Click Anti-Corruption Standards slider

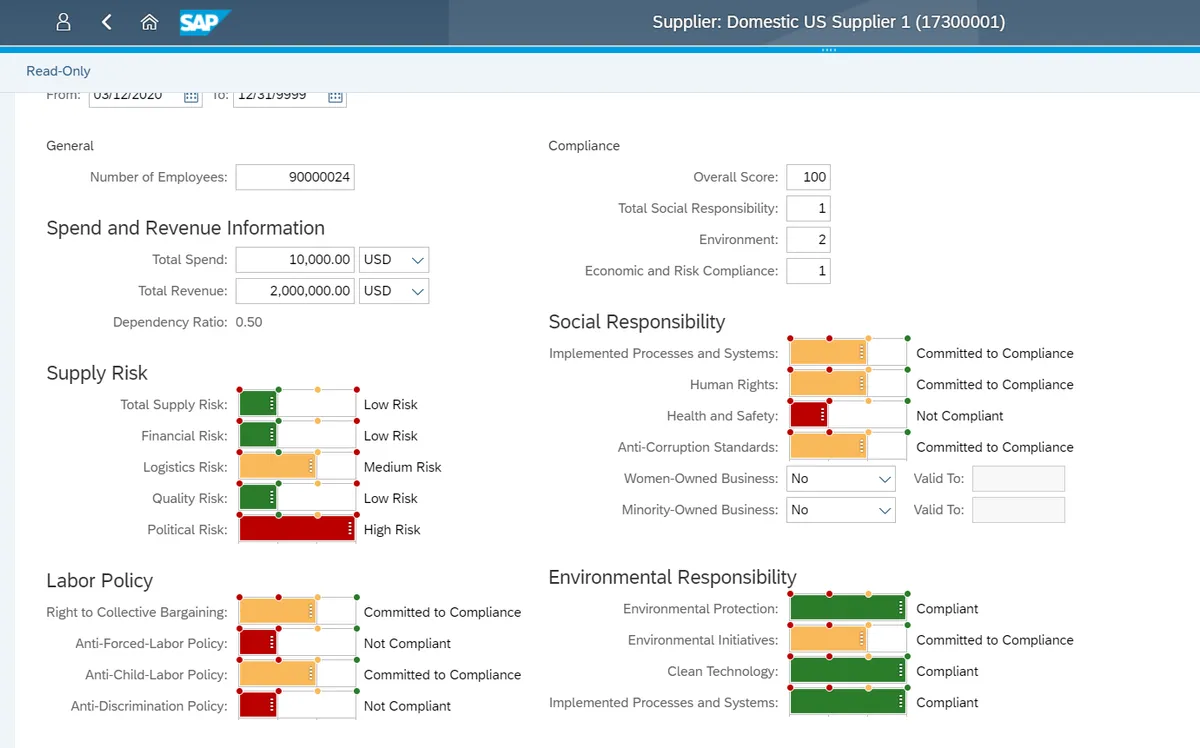tap(848, 447)
